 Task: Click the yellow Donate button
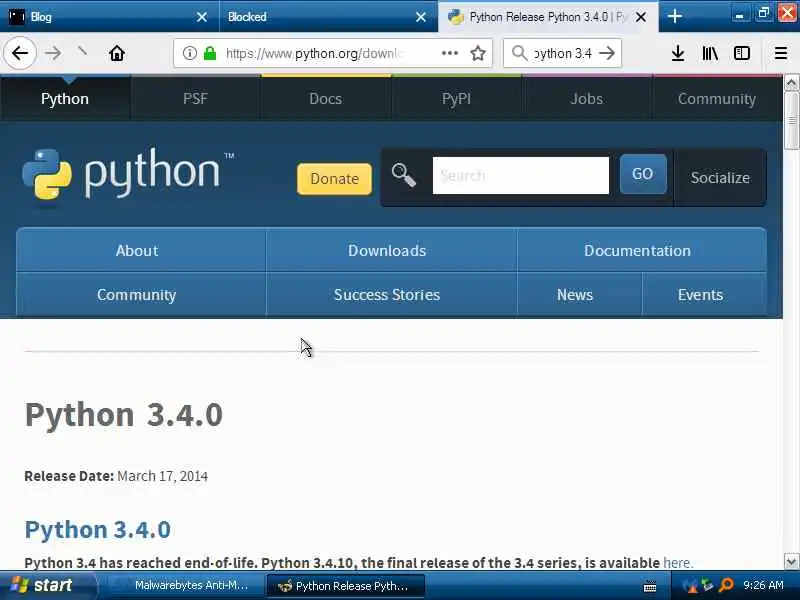334,179
